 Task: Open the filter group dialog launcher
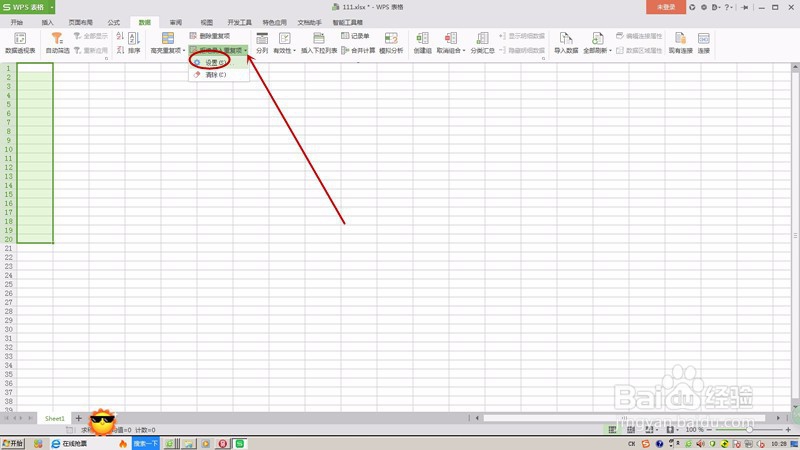point(107,59)
